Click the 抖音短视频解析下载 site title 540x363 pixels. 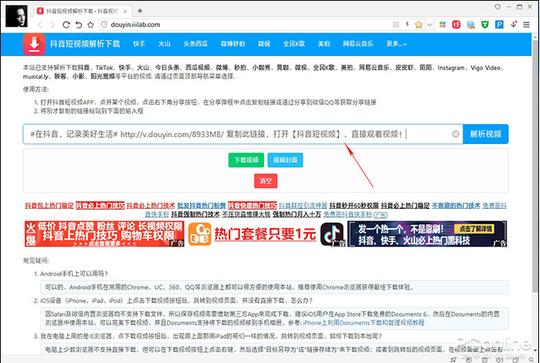[x=85, y=44]
